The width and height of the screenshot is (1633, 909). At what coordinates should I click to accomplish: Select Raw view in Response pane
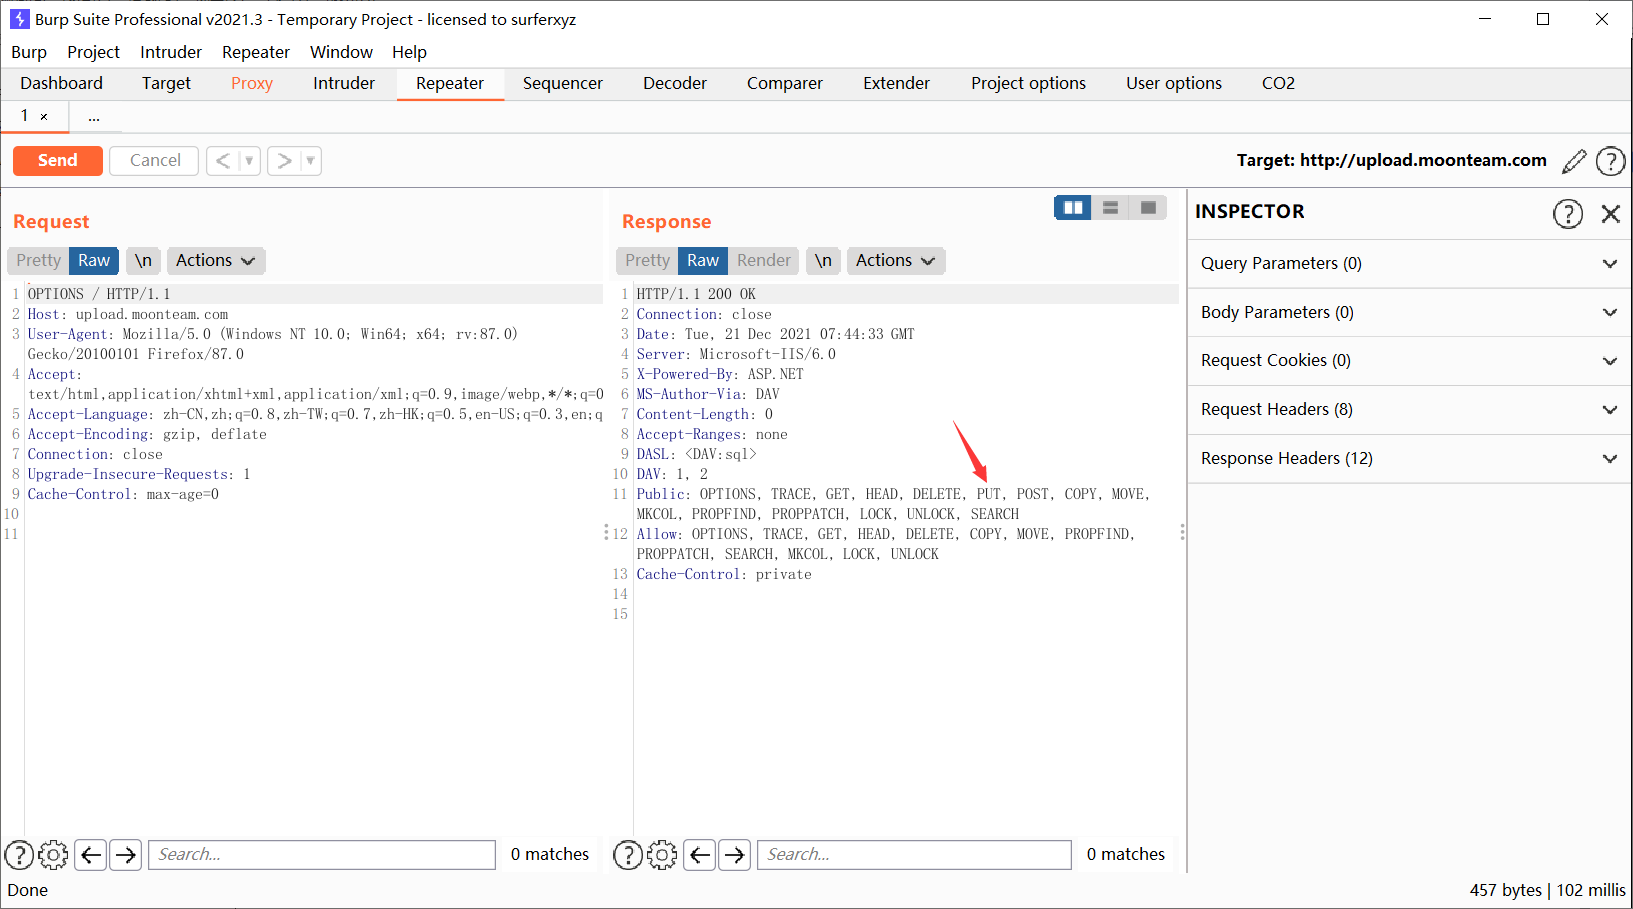(x=703, y=260)
